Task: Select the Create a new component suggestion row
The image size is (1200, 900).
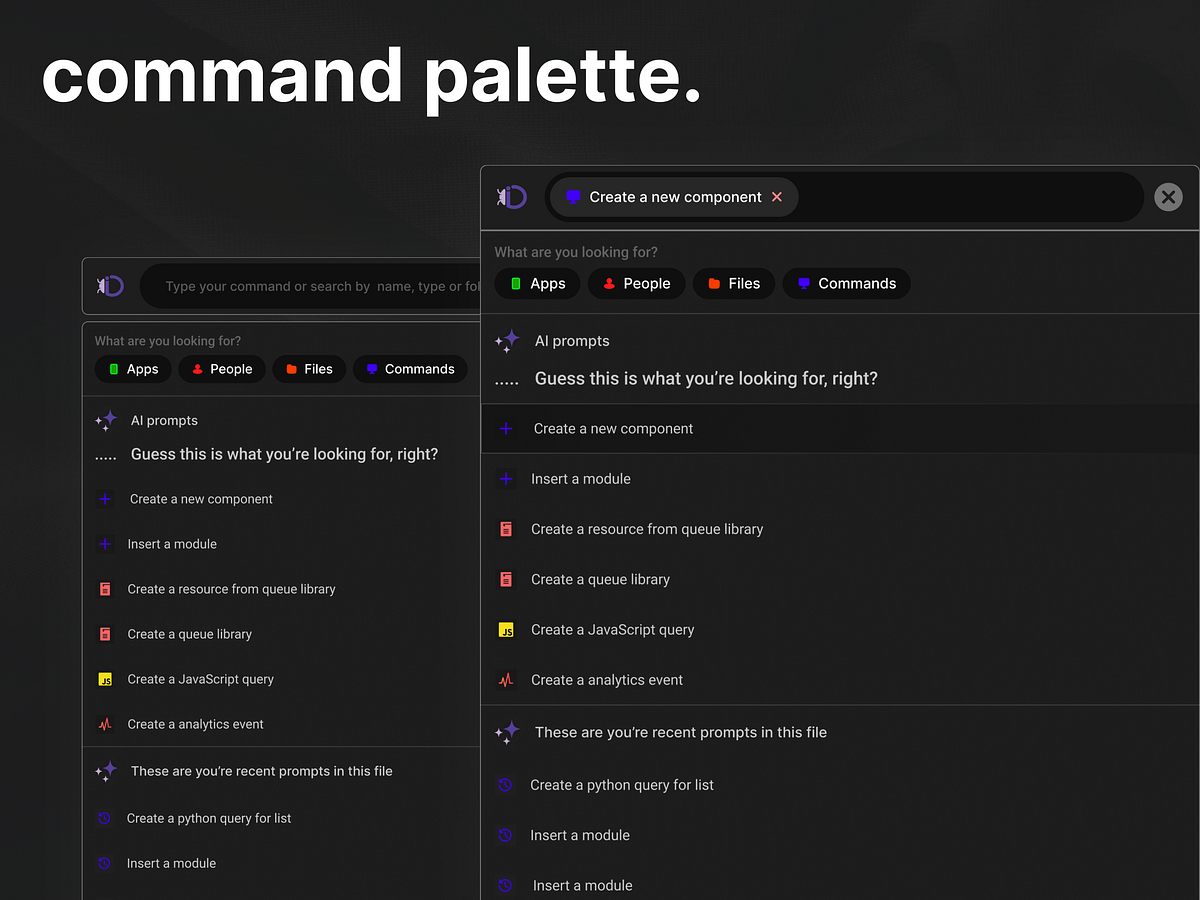Action: (x=613, y=428)
